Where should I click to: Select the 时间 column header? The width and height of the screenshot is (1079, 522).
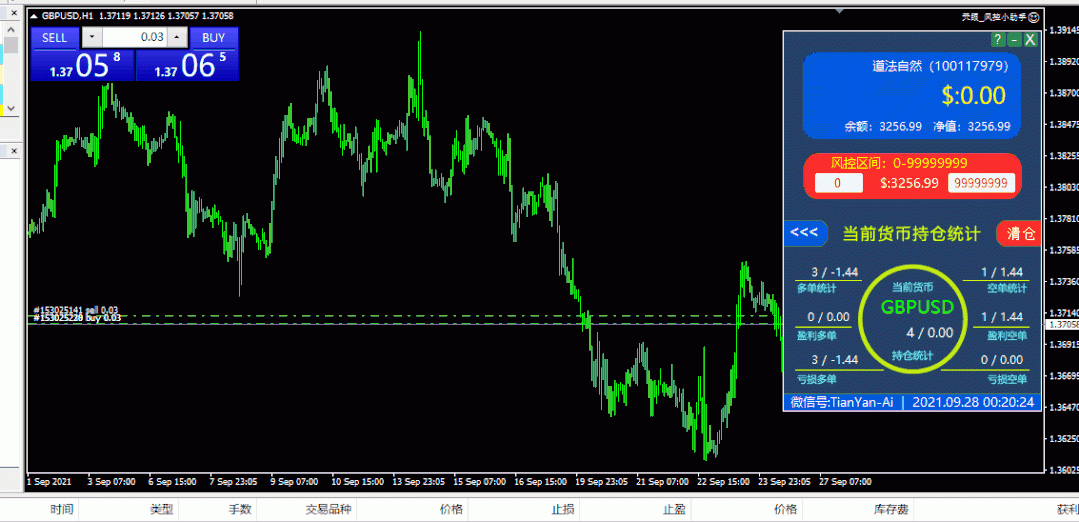click(62, 509)
